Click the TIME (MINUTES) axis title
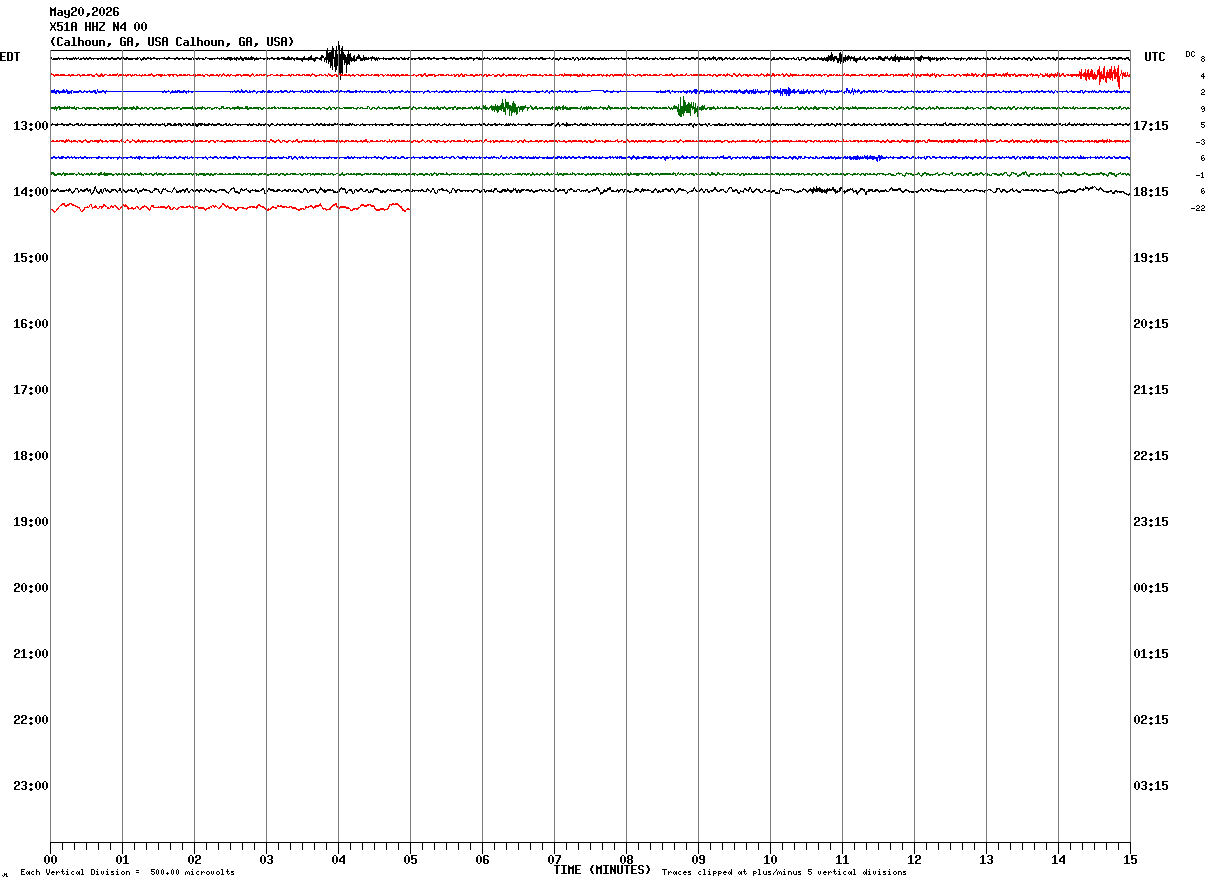The height and width of the screenshot is (886, 1210). click(x=602, y=870)
